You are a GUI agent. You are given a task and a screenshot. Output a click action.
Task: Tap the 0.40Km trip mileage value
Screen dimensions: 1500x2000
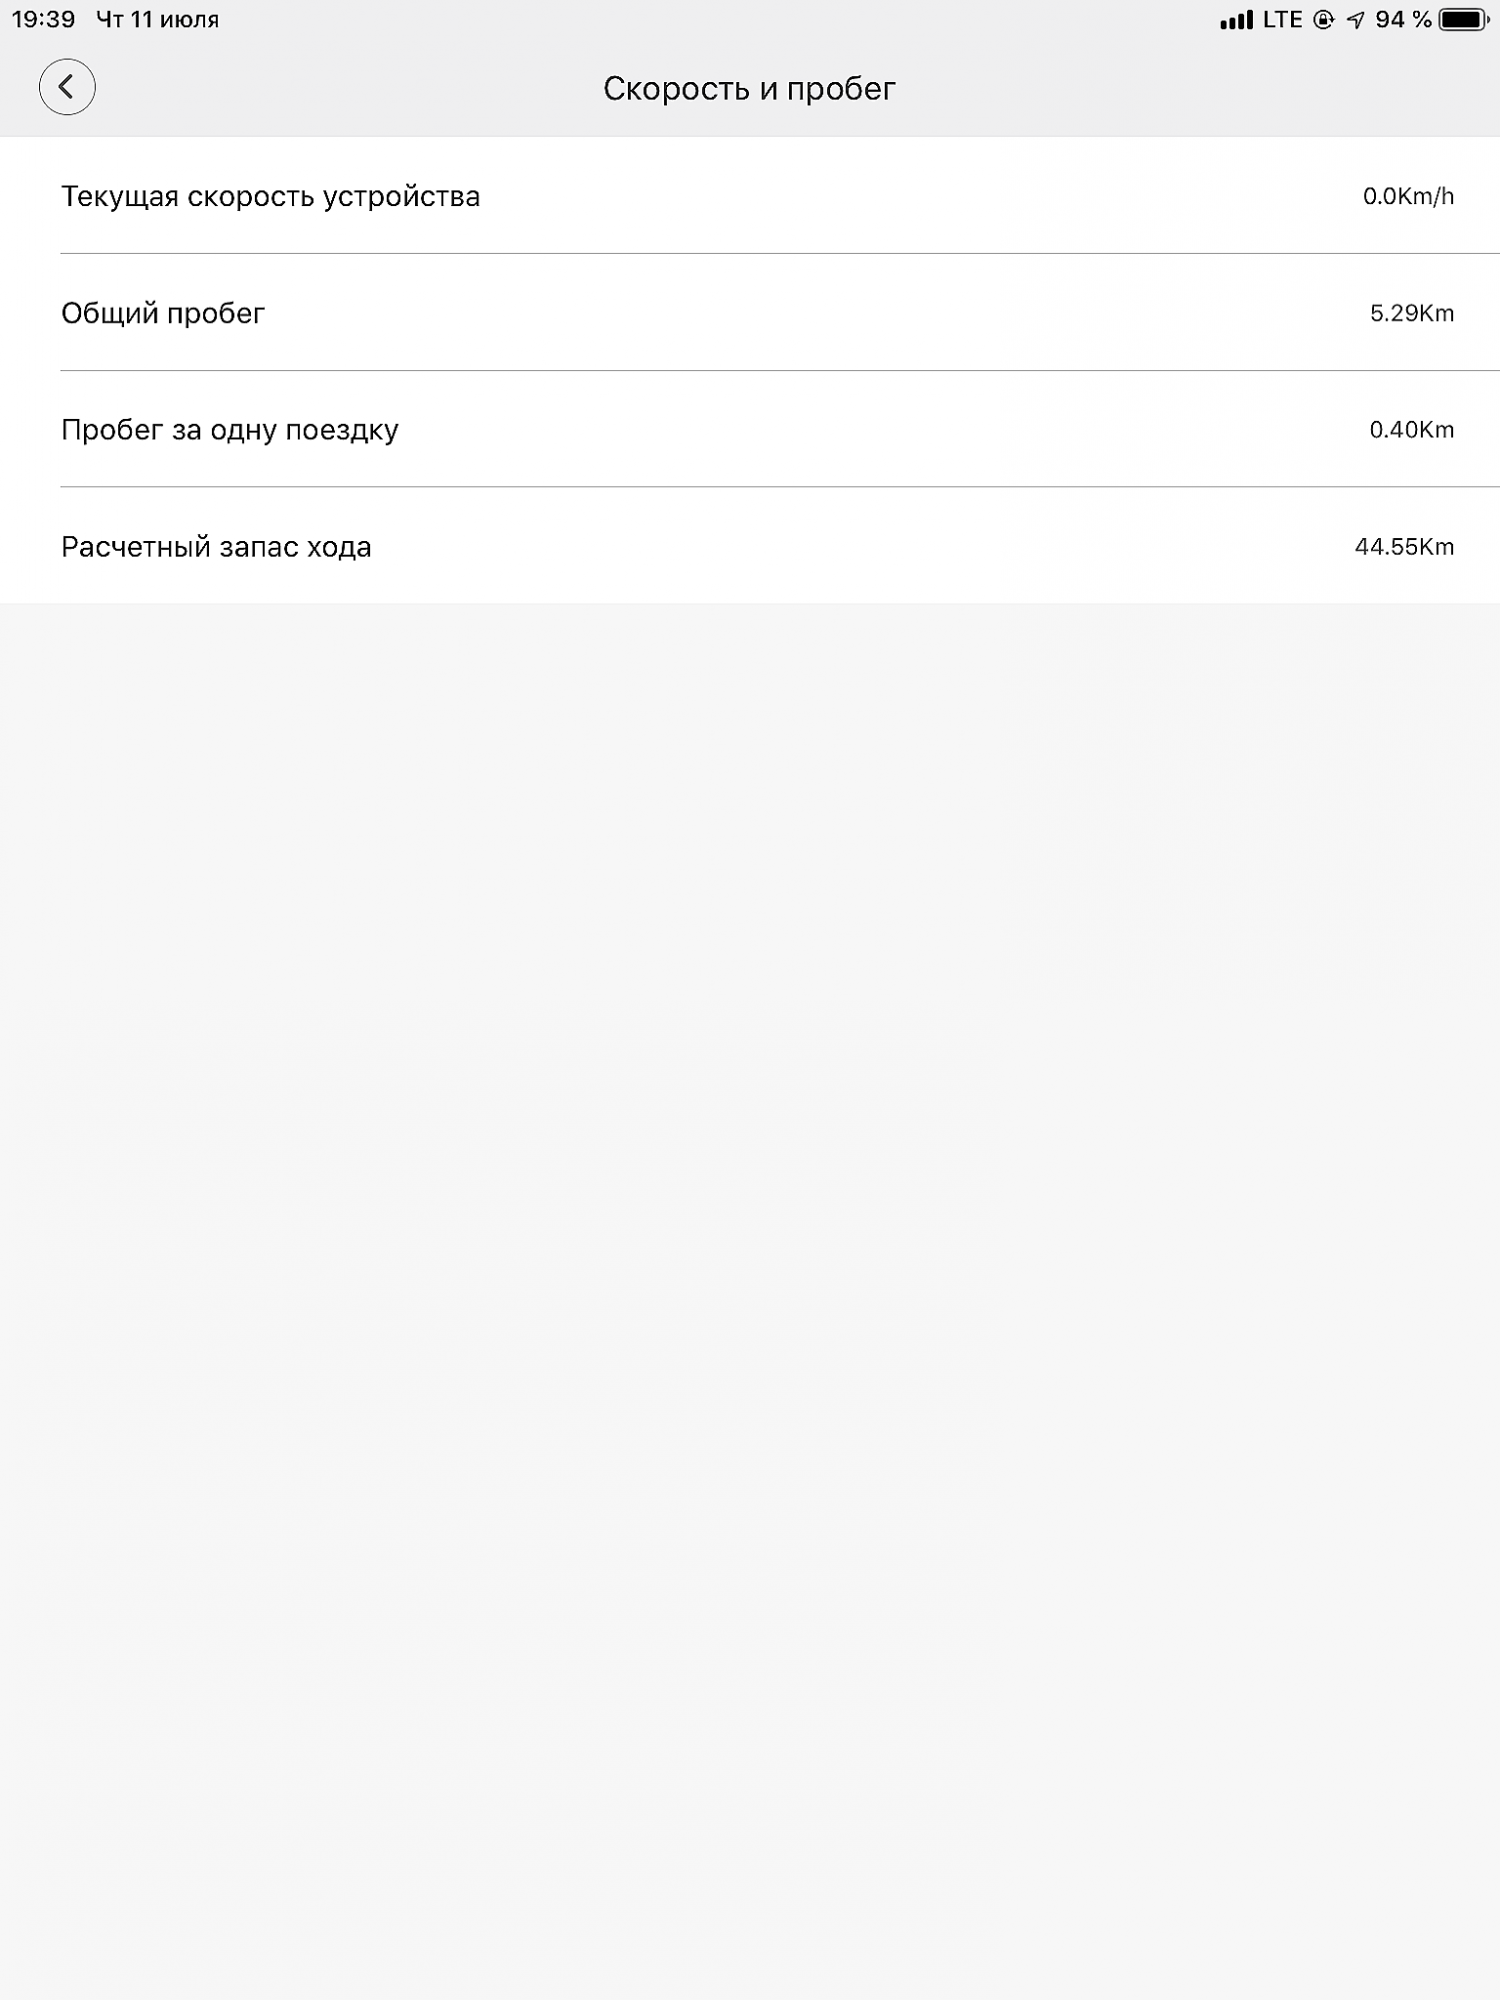pos(1412,430)
